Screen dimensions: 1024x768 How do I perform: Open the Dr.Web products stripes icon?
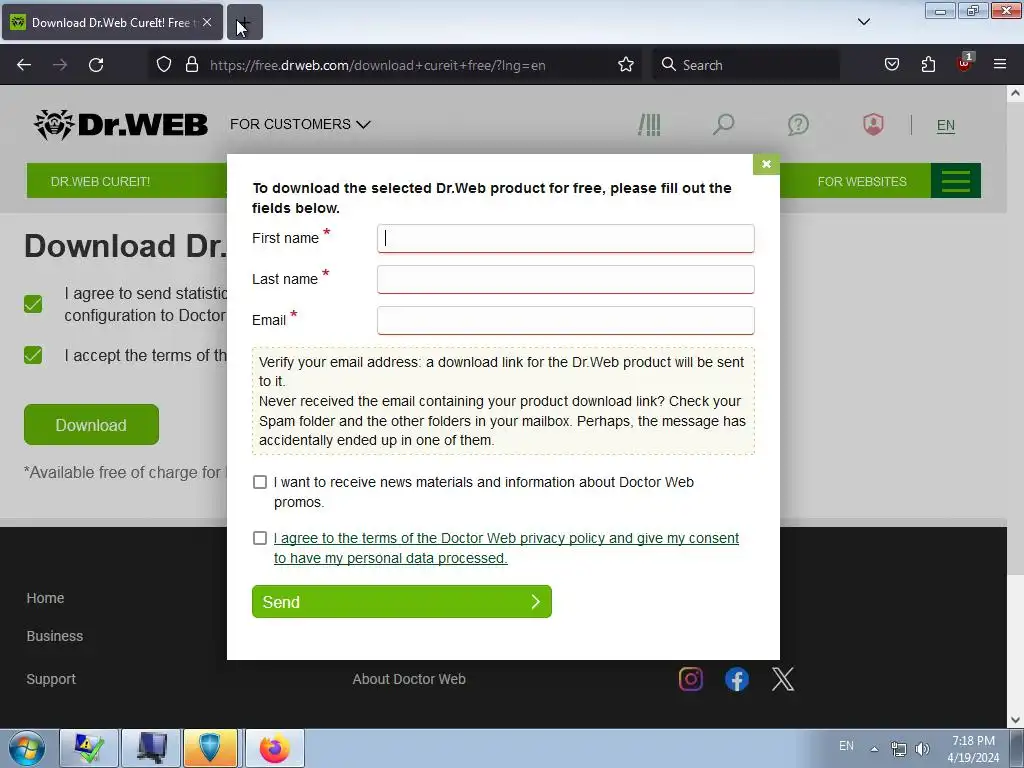(649, 124)
